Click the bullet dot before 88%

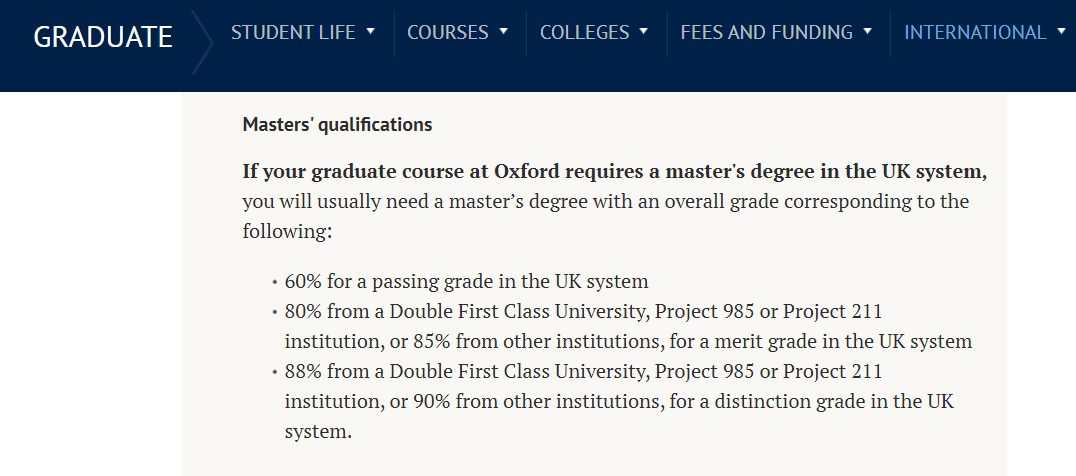[x=274, y=373]
